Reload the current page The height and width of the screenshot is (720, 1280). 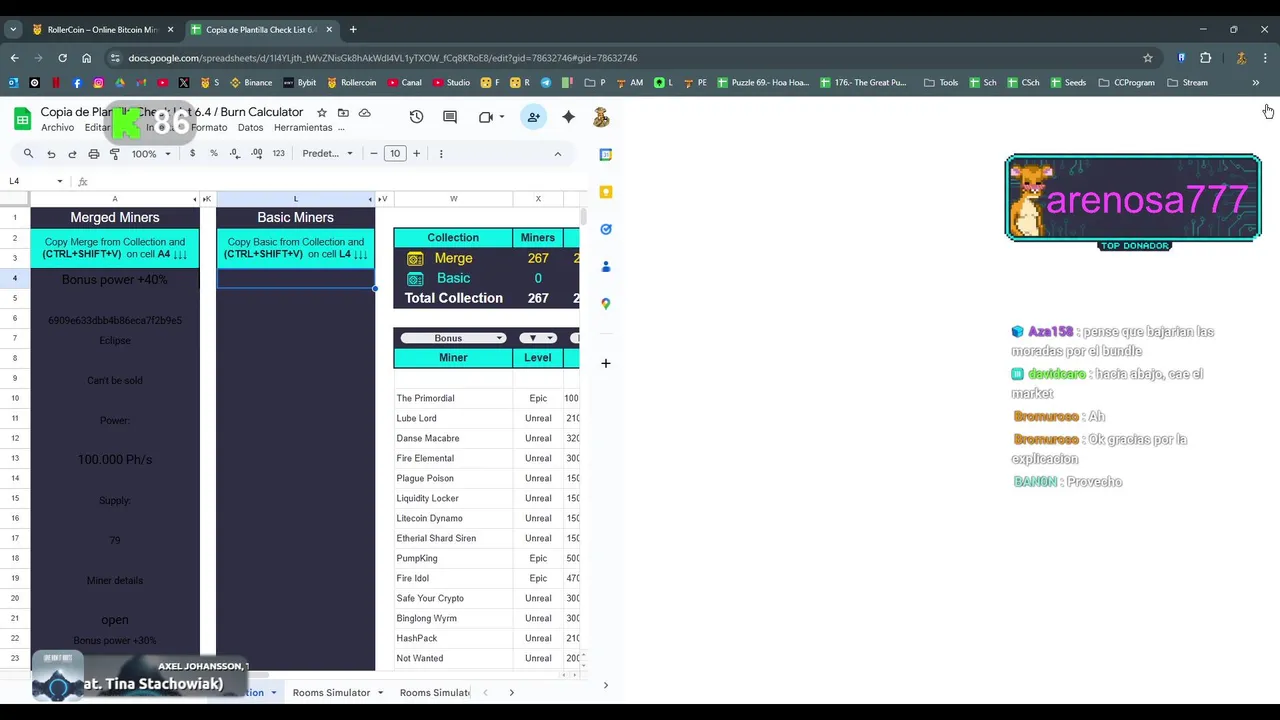[62, 58]
